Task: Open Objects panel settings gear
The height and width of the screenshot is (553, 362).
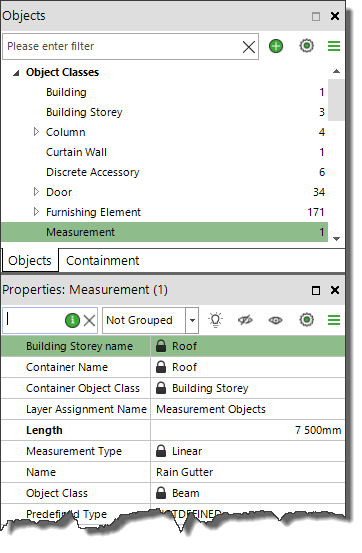Action: (x=306, y=46)
